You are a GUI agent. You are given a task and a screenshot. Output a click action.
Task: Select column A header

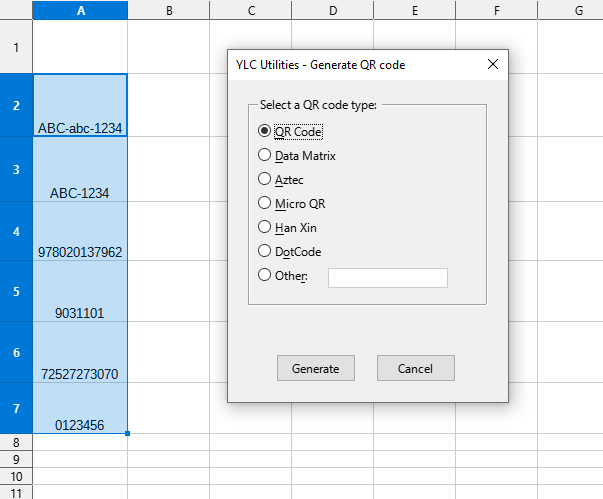coord(80,10)
